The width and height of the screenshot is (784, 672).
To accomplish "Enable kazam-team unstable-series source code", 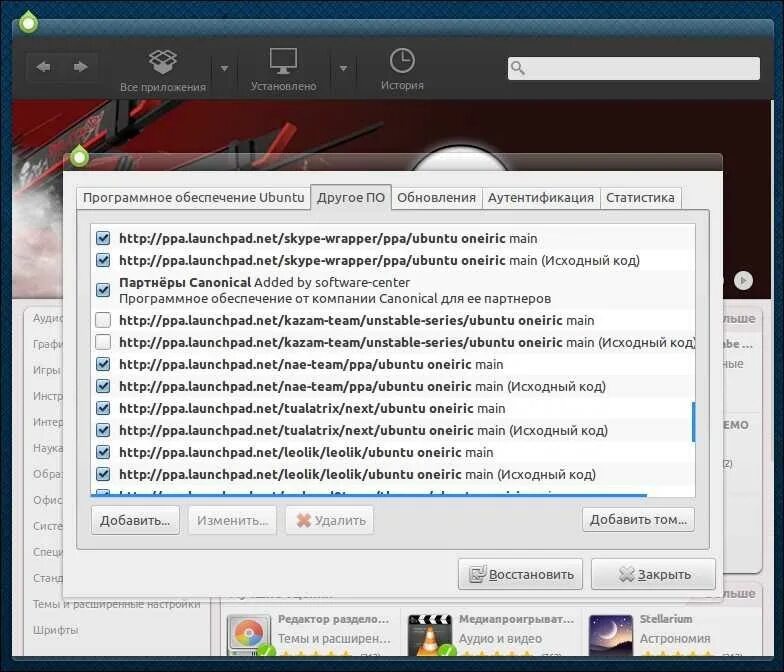I will click(x=103, y=342).
